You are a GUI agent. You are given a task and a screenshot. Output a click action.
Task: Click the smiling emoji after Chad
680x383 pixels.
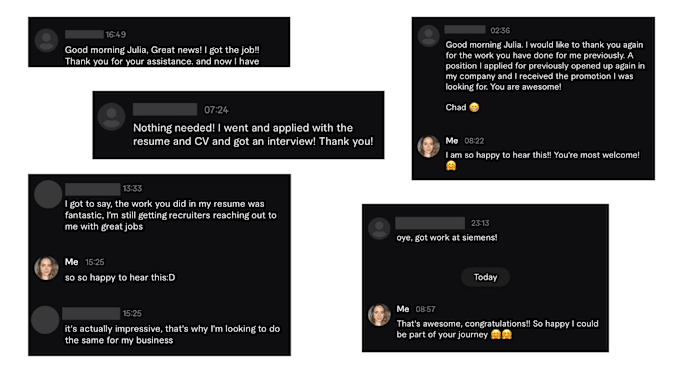click(x=474, y=107)
